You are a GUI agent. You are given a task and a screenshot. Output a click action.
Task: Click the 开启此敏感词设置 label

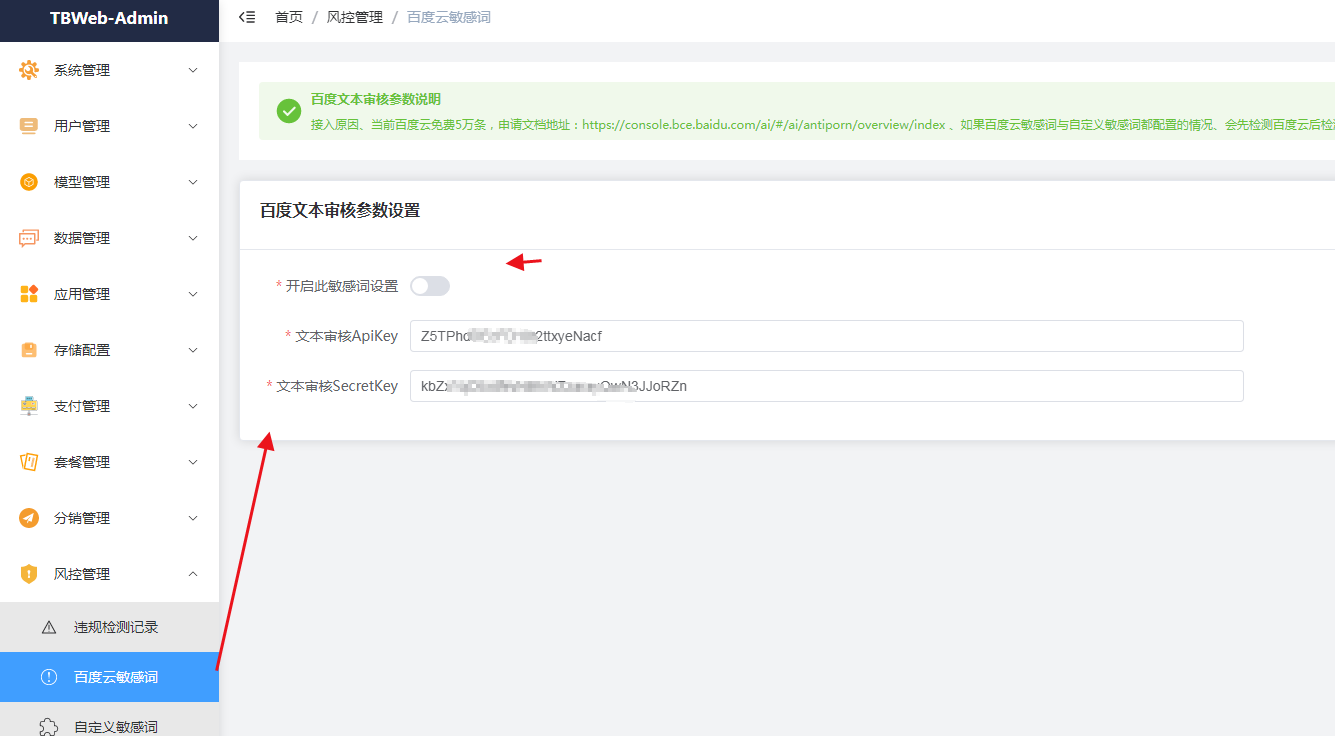(342, 286)
